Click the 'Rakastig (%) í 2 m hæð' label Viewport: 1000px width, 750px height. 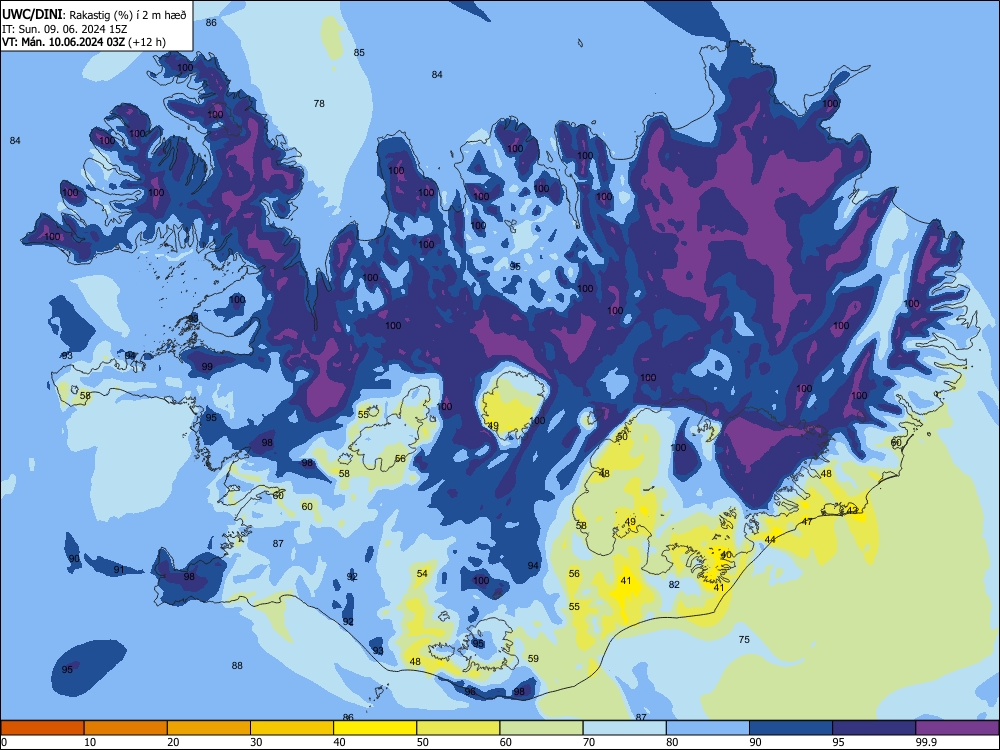pos(128,15)
